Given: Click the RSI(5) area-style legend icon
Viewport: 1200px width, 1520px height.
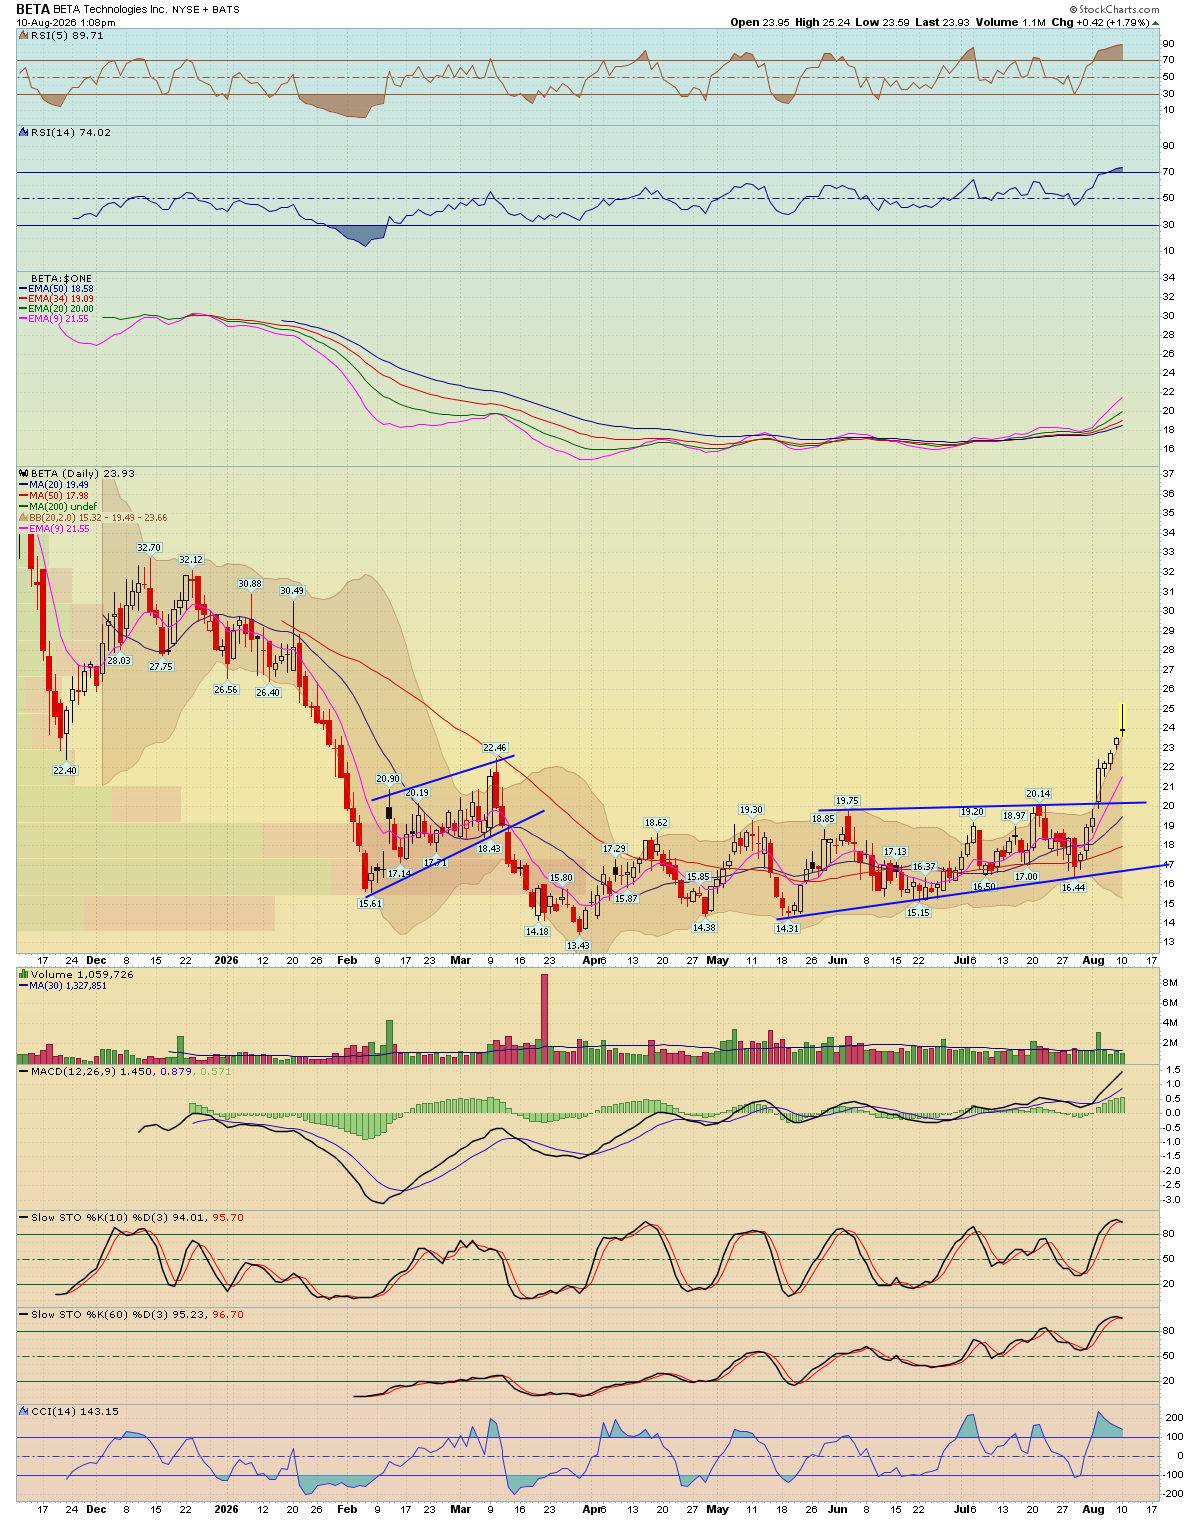Looking at the screenshot, I should [24, 35].
